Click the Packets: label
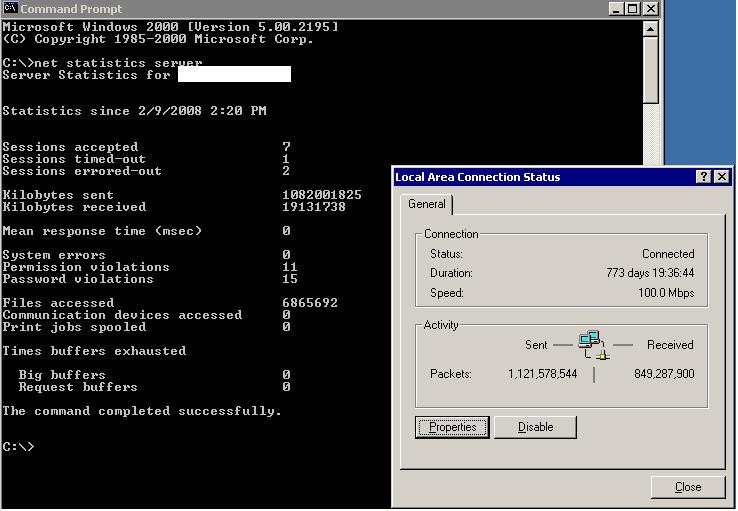The width and height of the screenshot is (738, 511). pyautogui.click(x=450, y=374)
